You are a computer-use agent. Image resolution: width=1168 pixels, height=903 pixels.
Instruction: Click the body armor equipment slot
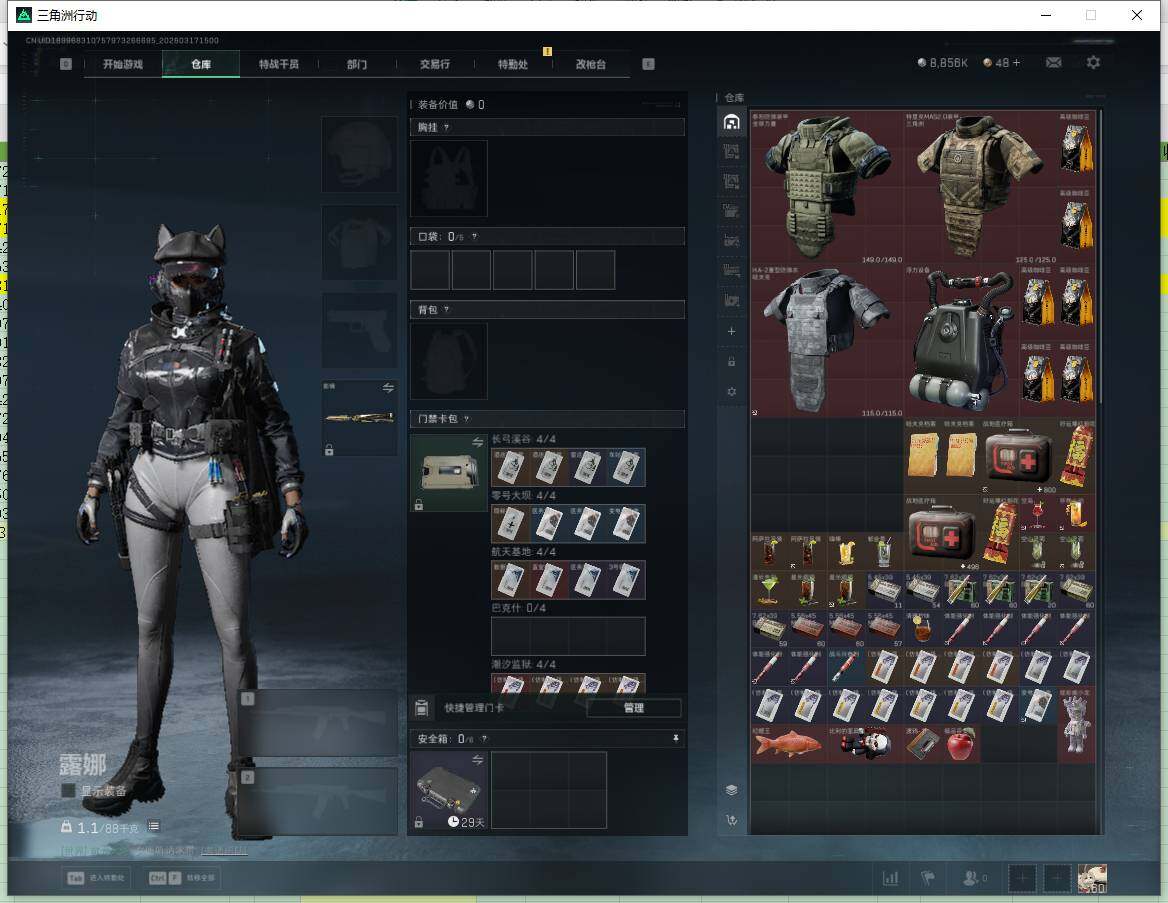[359, 242]
